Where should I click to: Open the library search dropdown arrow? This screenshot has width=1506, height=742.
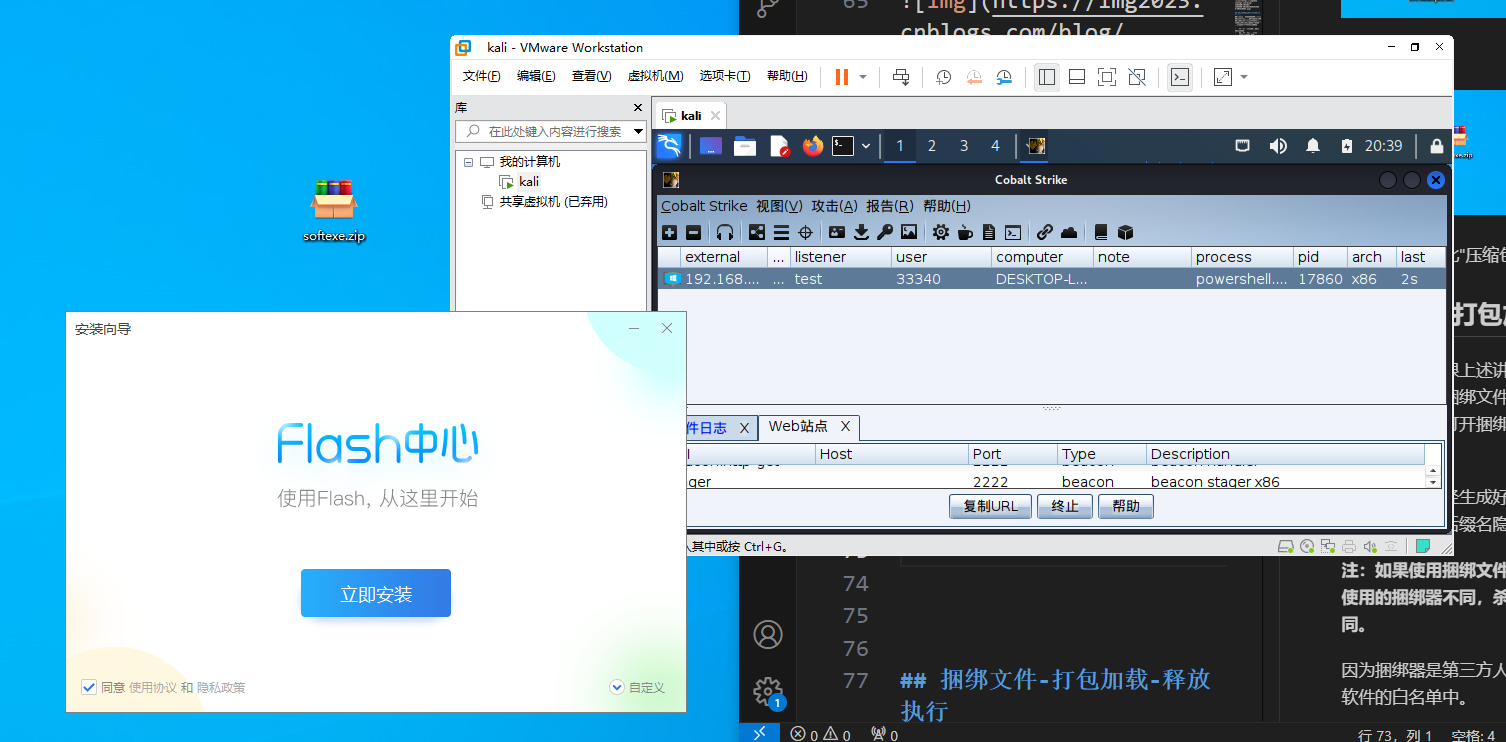pyautogui.click(x=638, y=131)
